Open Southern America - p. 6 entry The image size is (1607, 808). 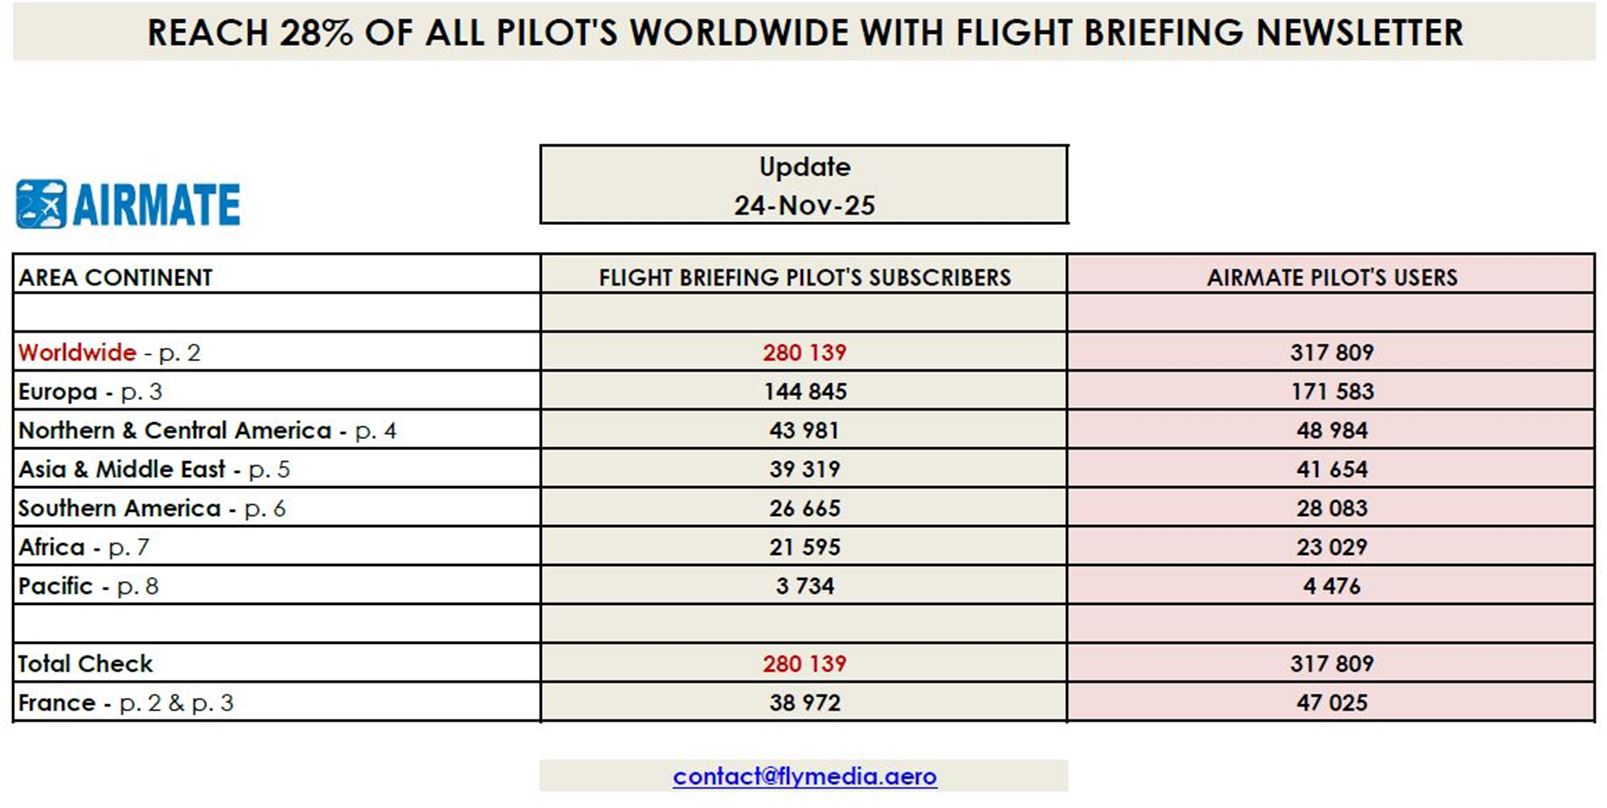(x=152, y=508)
